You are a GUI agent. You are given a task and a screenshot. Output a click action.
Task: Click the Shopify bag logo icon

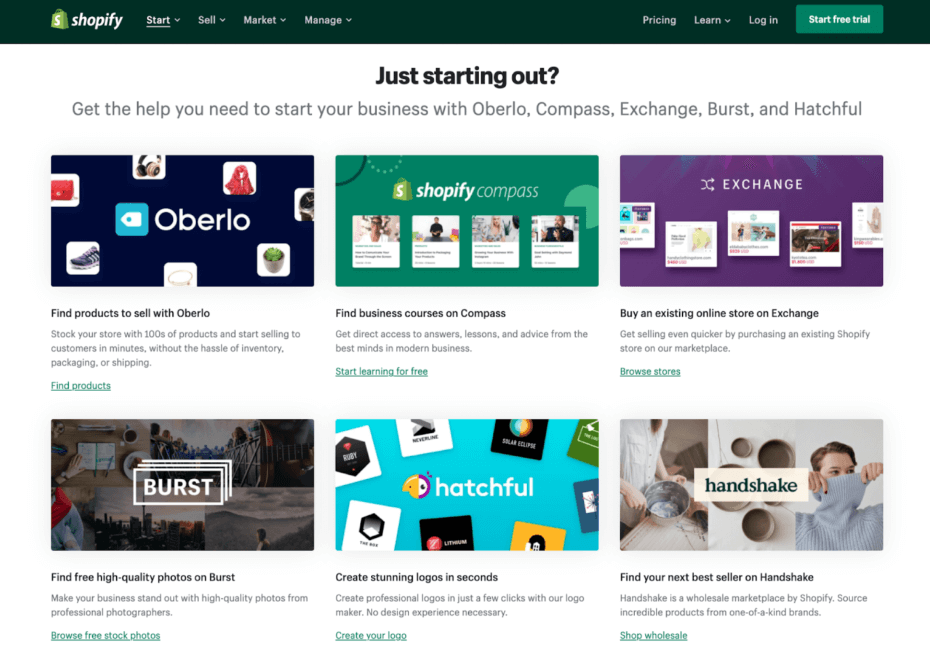[x=59, y=19]
